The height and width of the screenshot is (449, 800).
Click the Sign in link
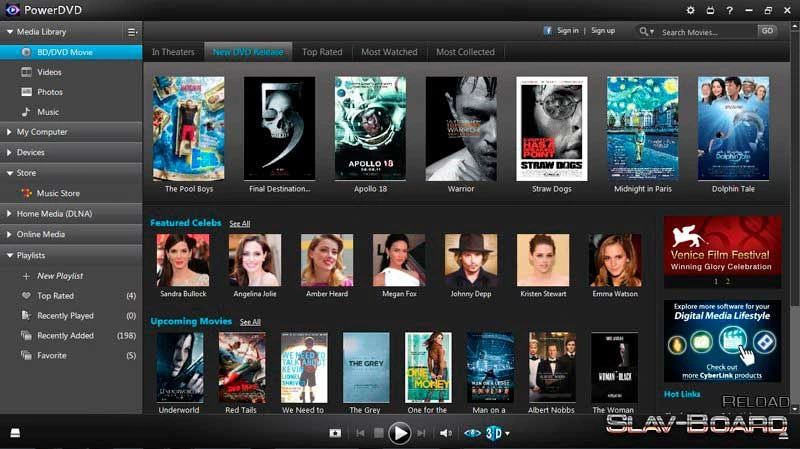pyautogui.click(x=567, y=31)
